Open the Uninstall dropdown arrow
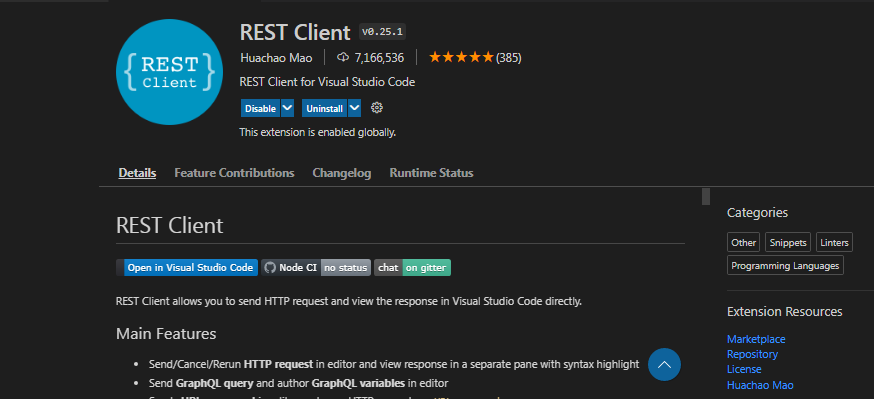 pos(355,108)
